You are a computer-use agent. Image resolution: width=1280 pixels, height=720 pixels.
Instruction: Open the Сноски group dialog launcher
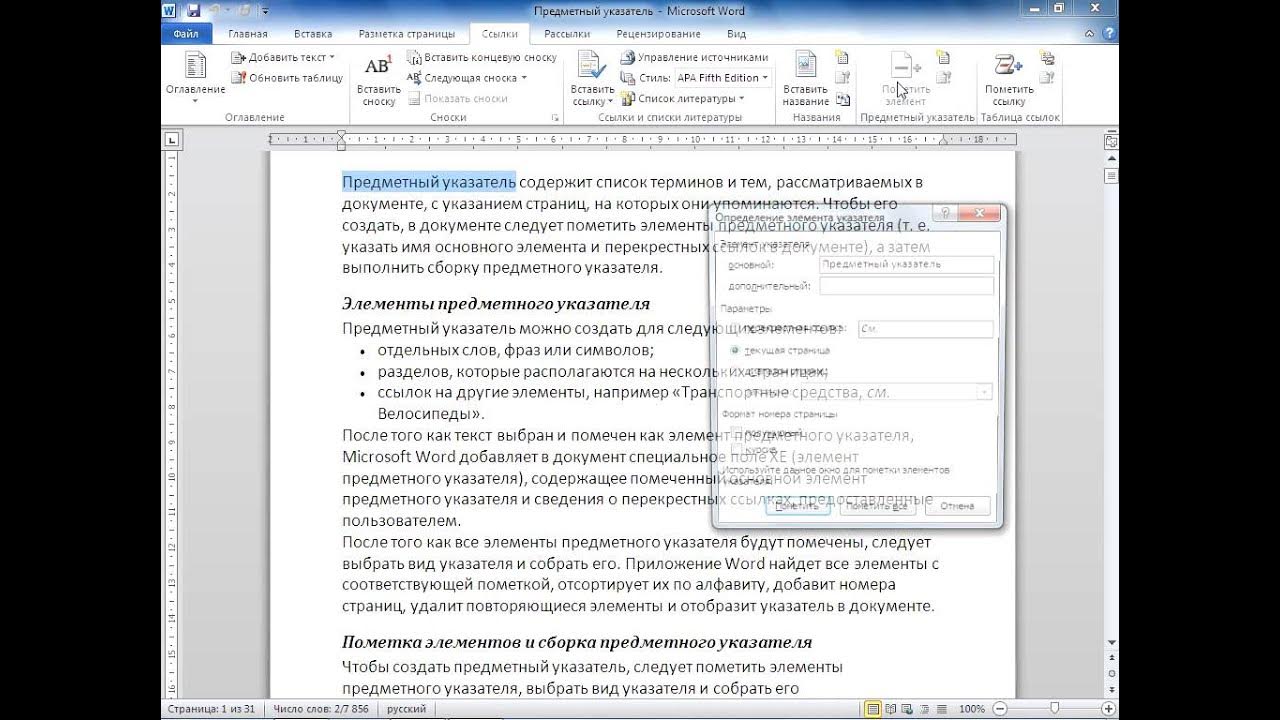point(555,118)
